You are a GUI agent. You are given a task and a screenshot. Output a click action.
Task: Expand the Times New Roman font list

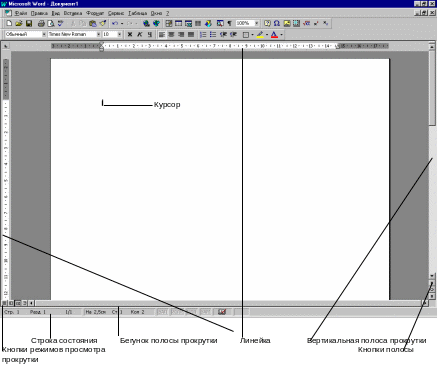click(98, 34)
